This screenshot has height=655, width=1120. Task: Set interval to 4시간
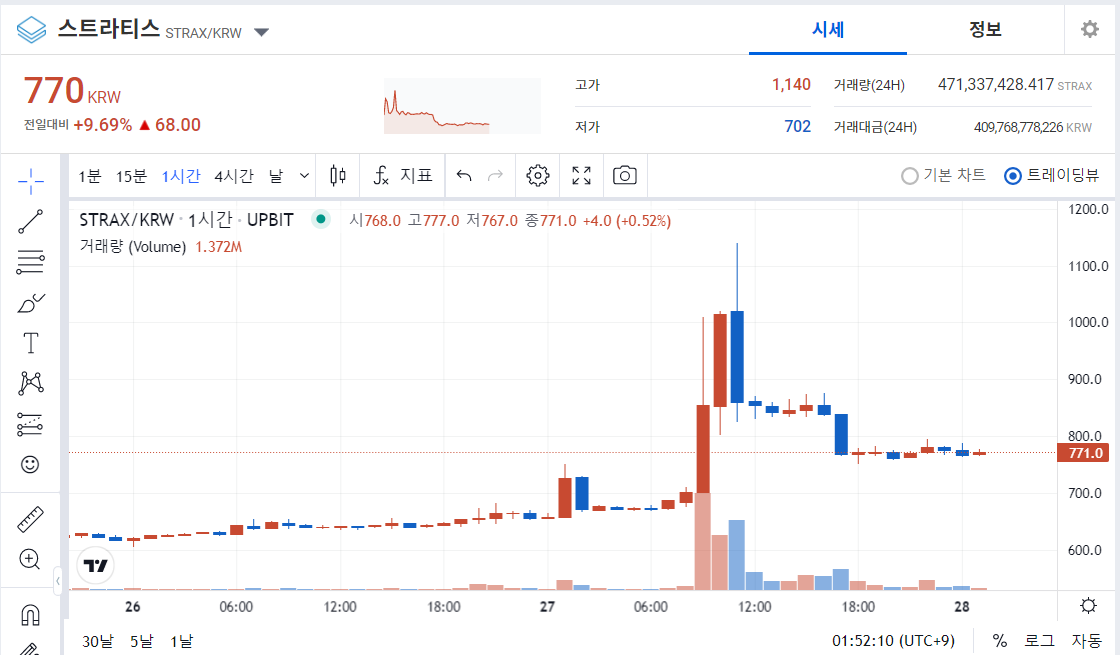point(234,176)
